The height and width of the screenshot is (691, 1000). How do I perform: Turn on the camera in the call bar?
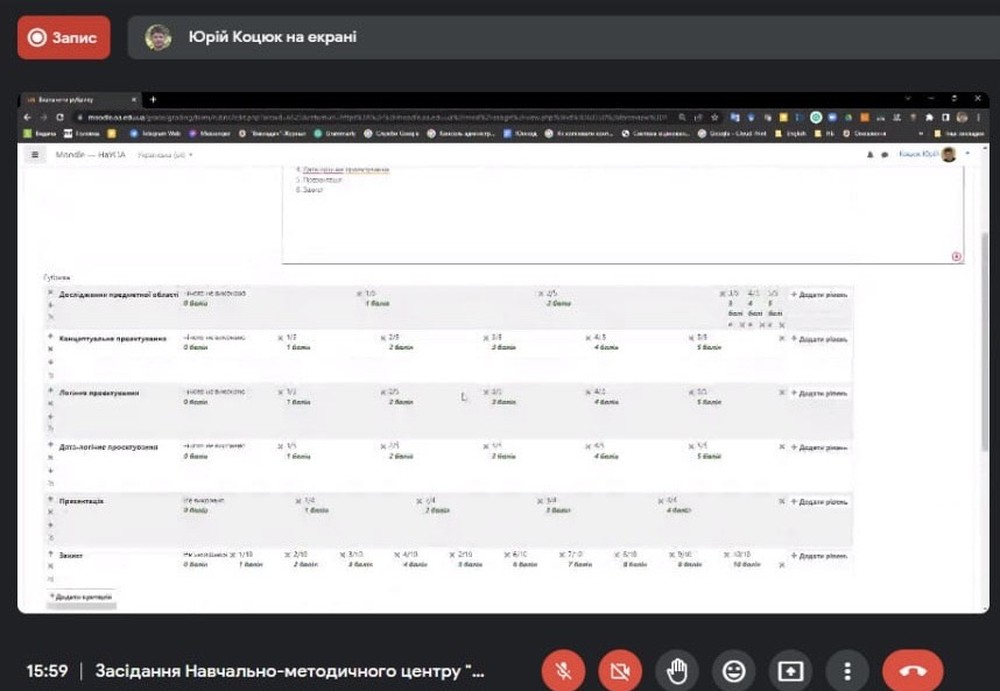(x=620, y=670)
